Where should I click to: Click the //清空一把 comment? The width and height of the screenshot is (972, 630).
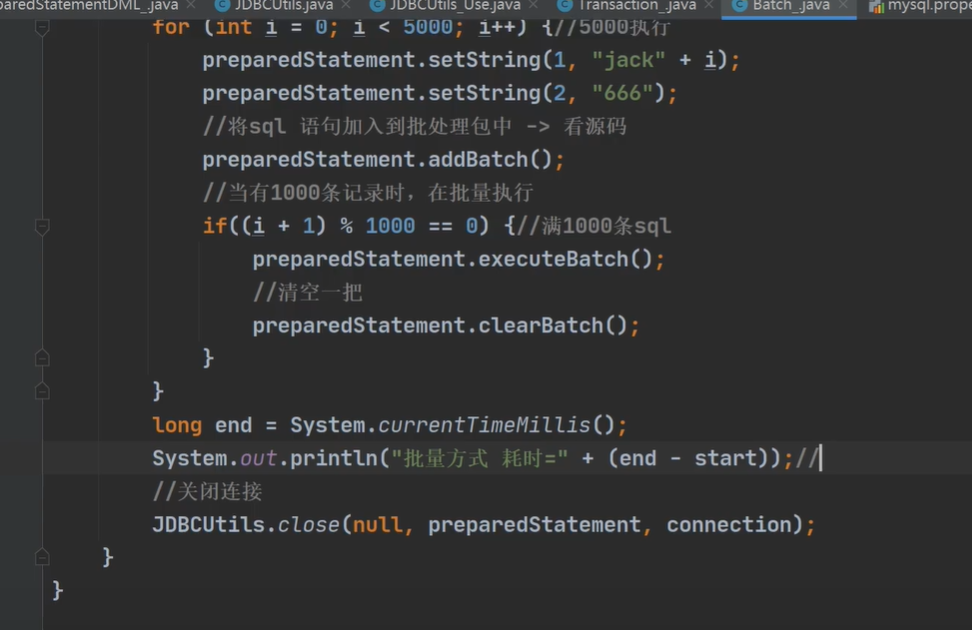point(307,292)
